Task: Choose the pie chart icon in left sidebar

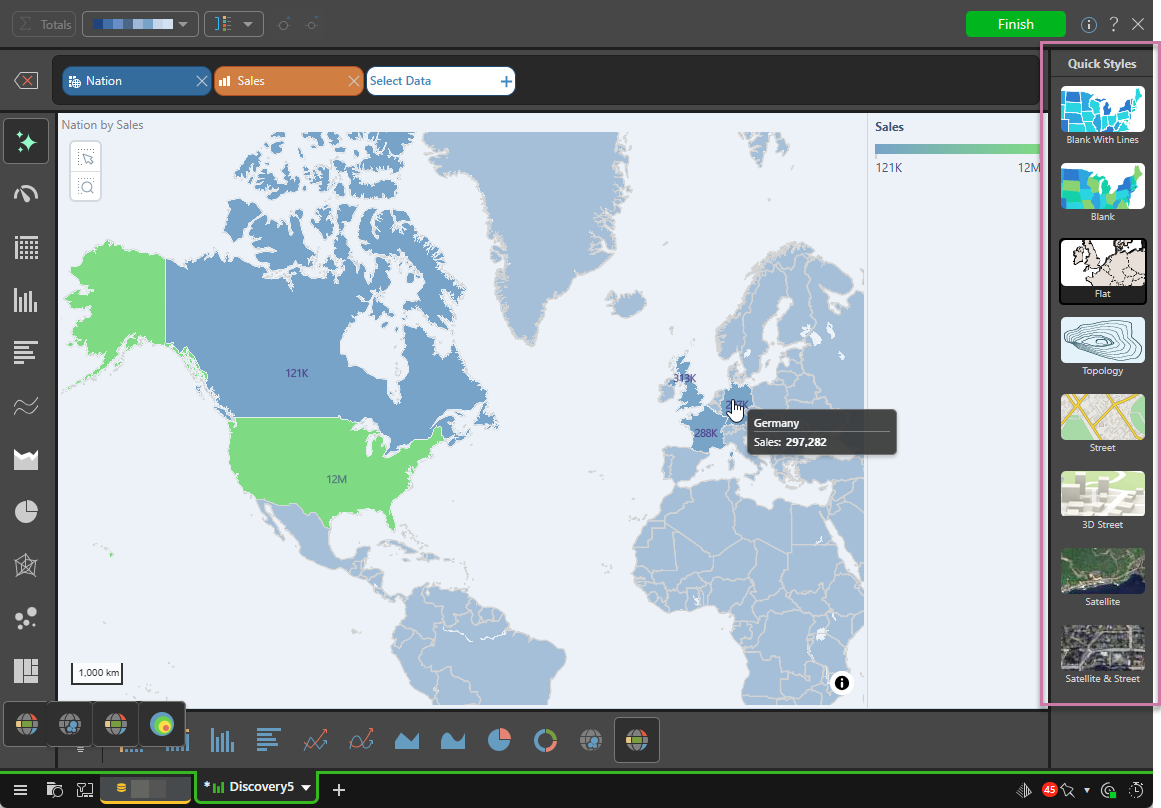Action: 26,513
